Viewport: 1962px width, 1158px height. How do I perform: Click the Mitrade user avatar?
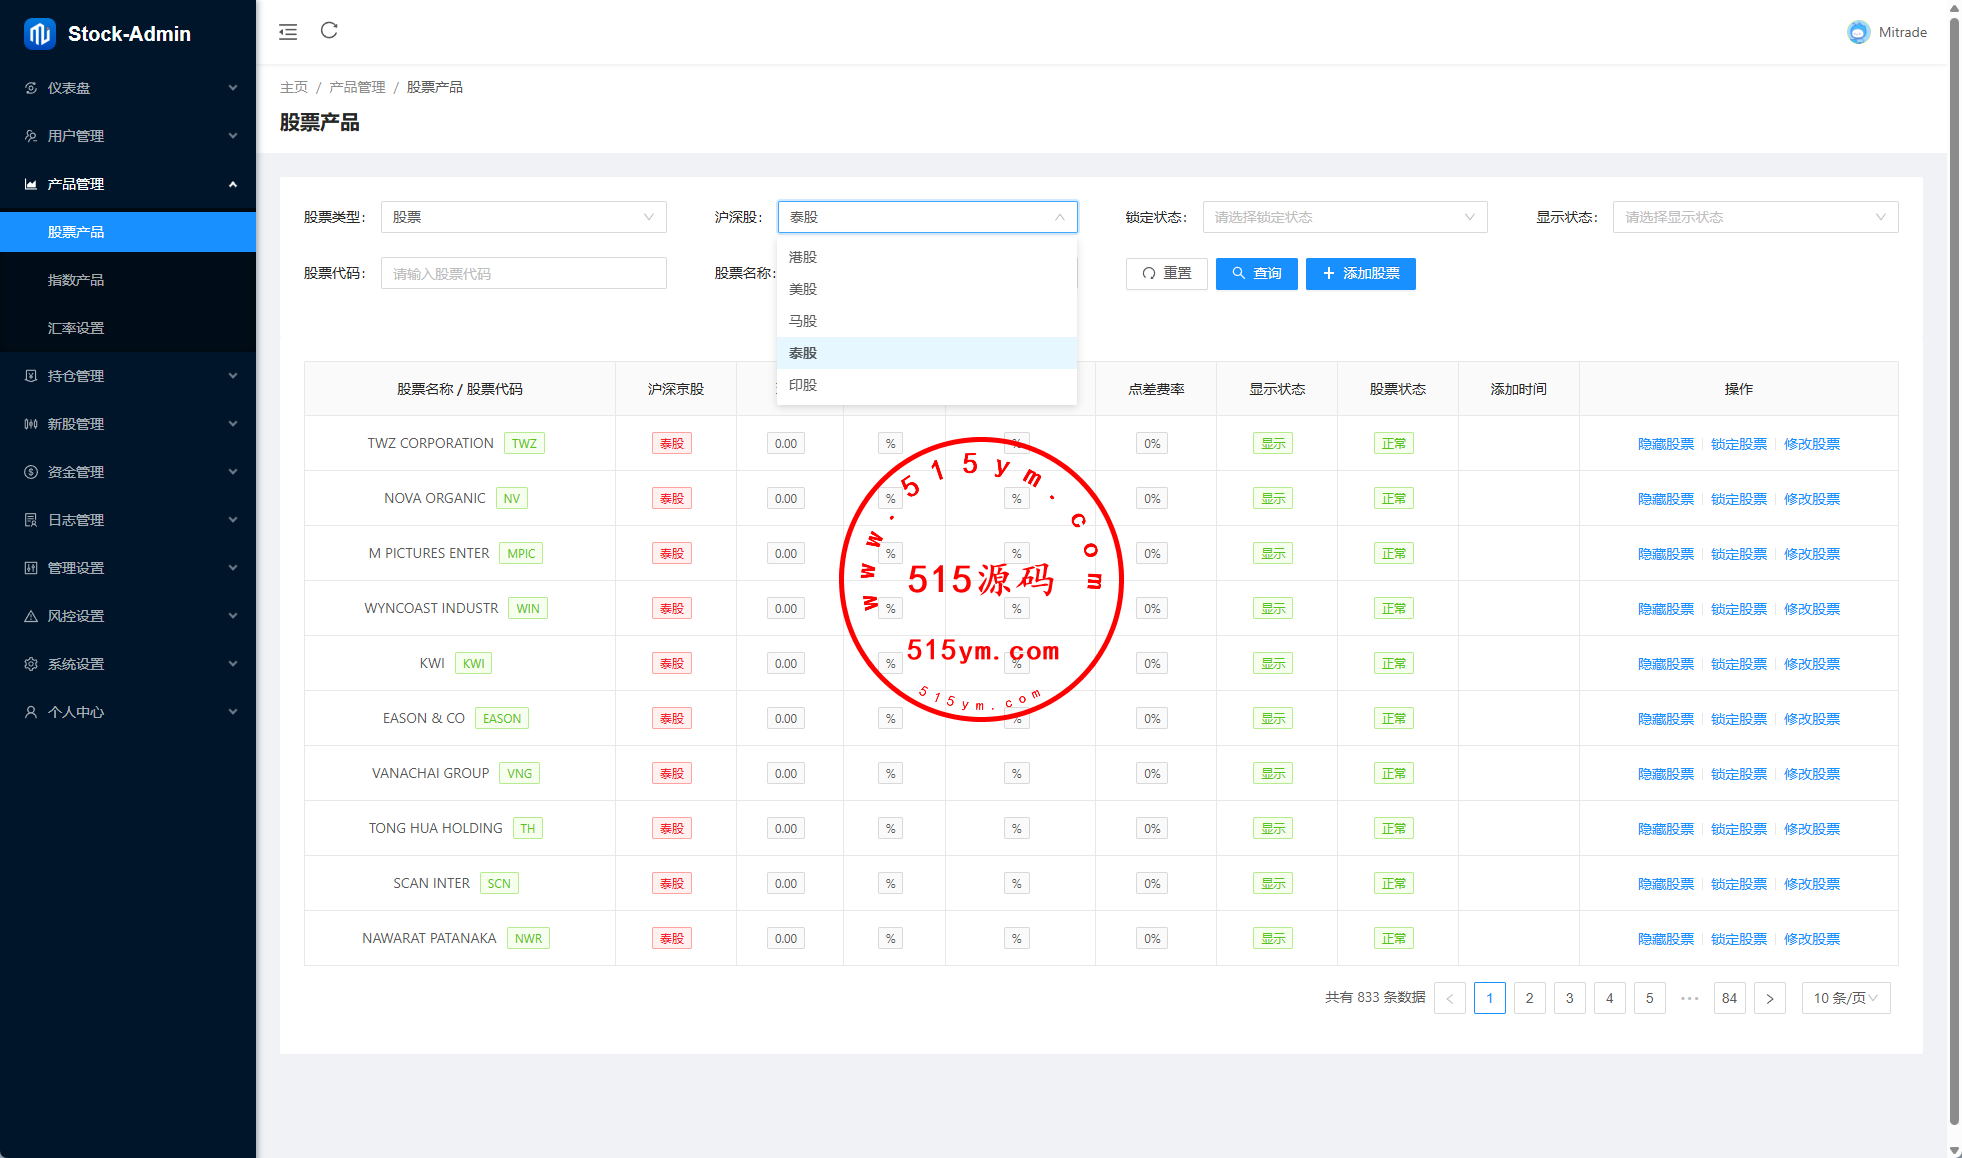1857,32
